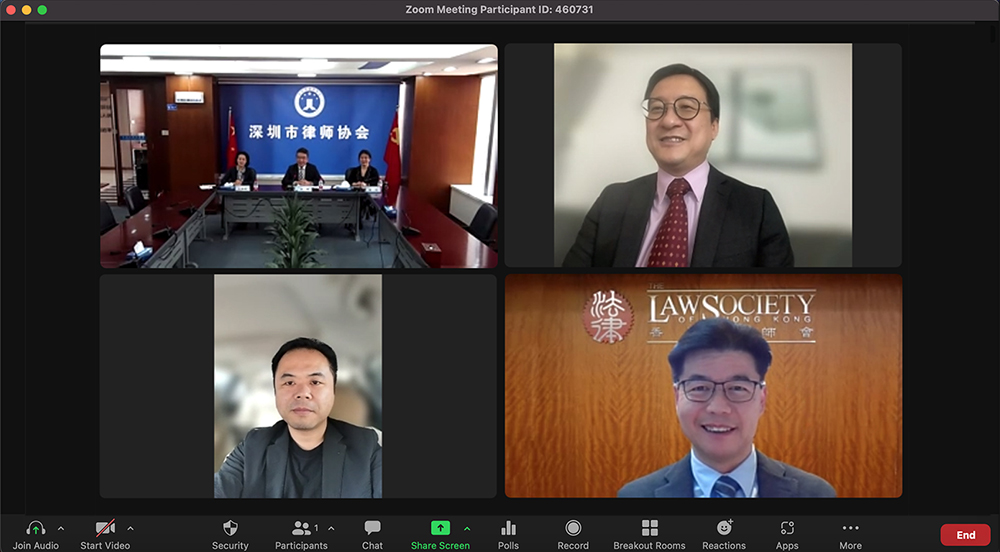1000x552 pixels.
Task: Expand share options arrow beside Share Screen
Action: pyautogui.click(x=467, y=528)
